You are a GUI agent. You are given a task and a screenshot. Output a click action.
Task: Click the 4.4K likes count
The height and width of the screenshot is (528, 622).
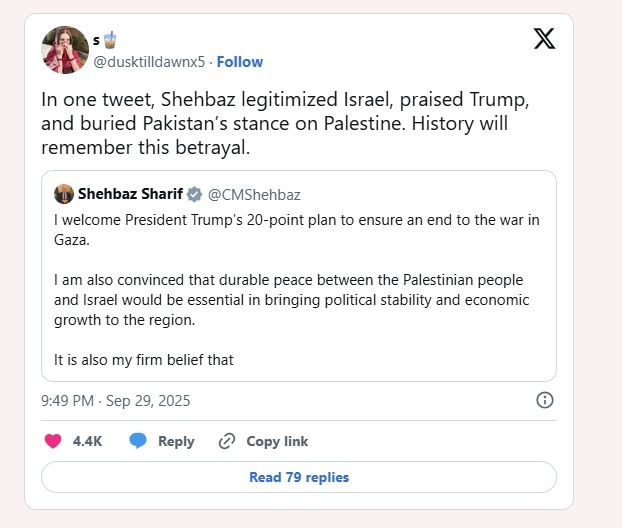88,441
